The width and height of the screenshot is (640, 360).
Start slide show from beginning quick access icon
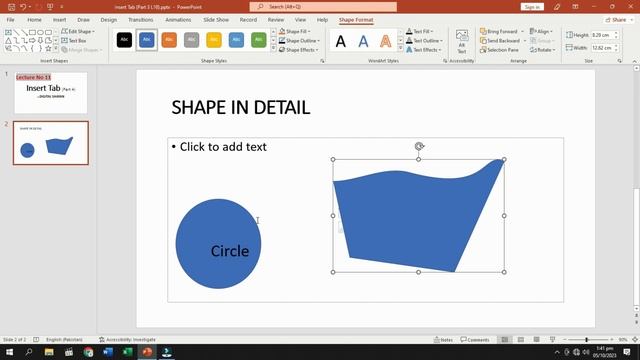(50, 7)
